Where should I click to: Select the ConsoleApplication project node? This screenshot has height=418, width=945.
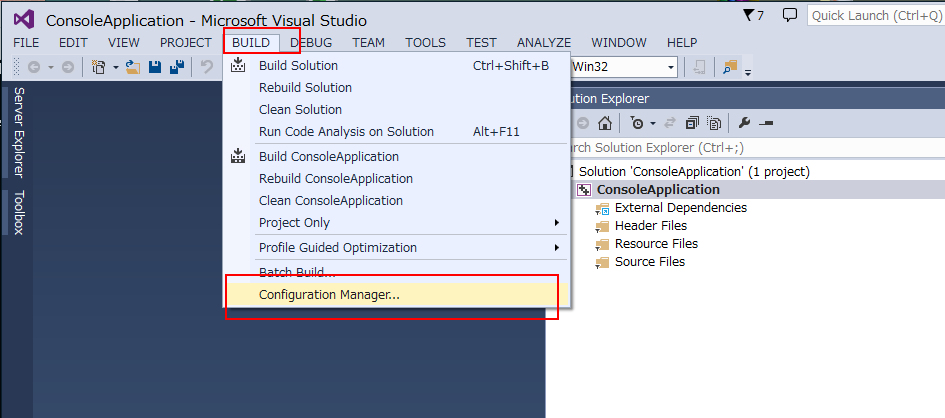point(658,190)
